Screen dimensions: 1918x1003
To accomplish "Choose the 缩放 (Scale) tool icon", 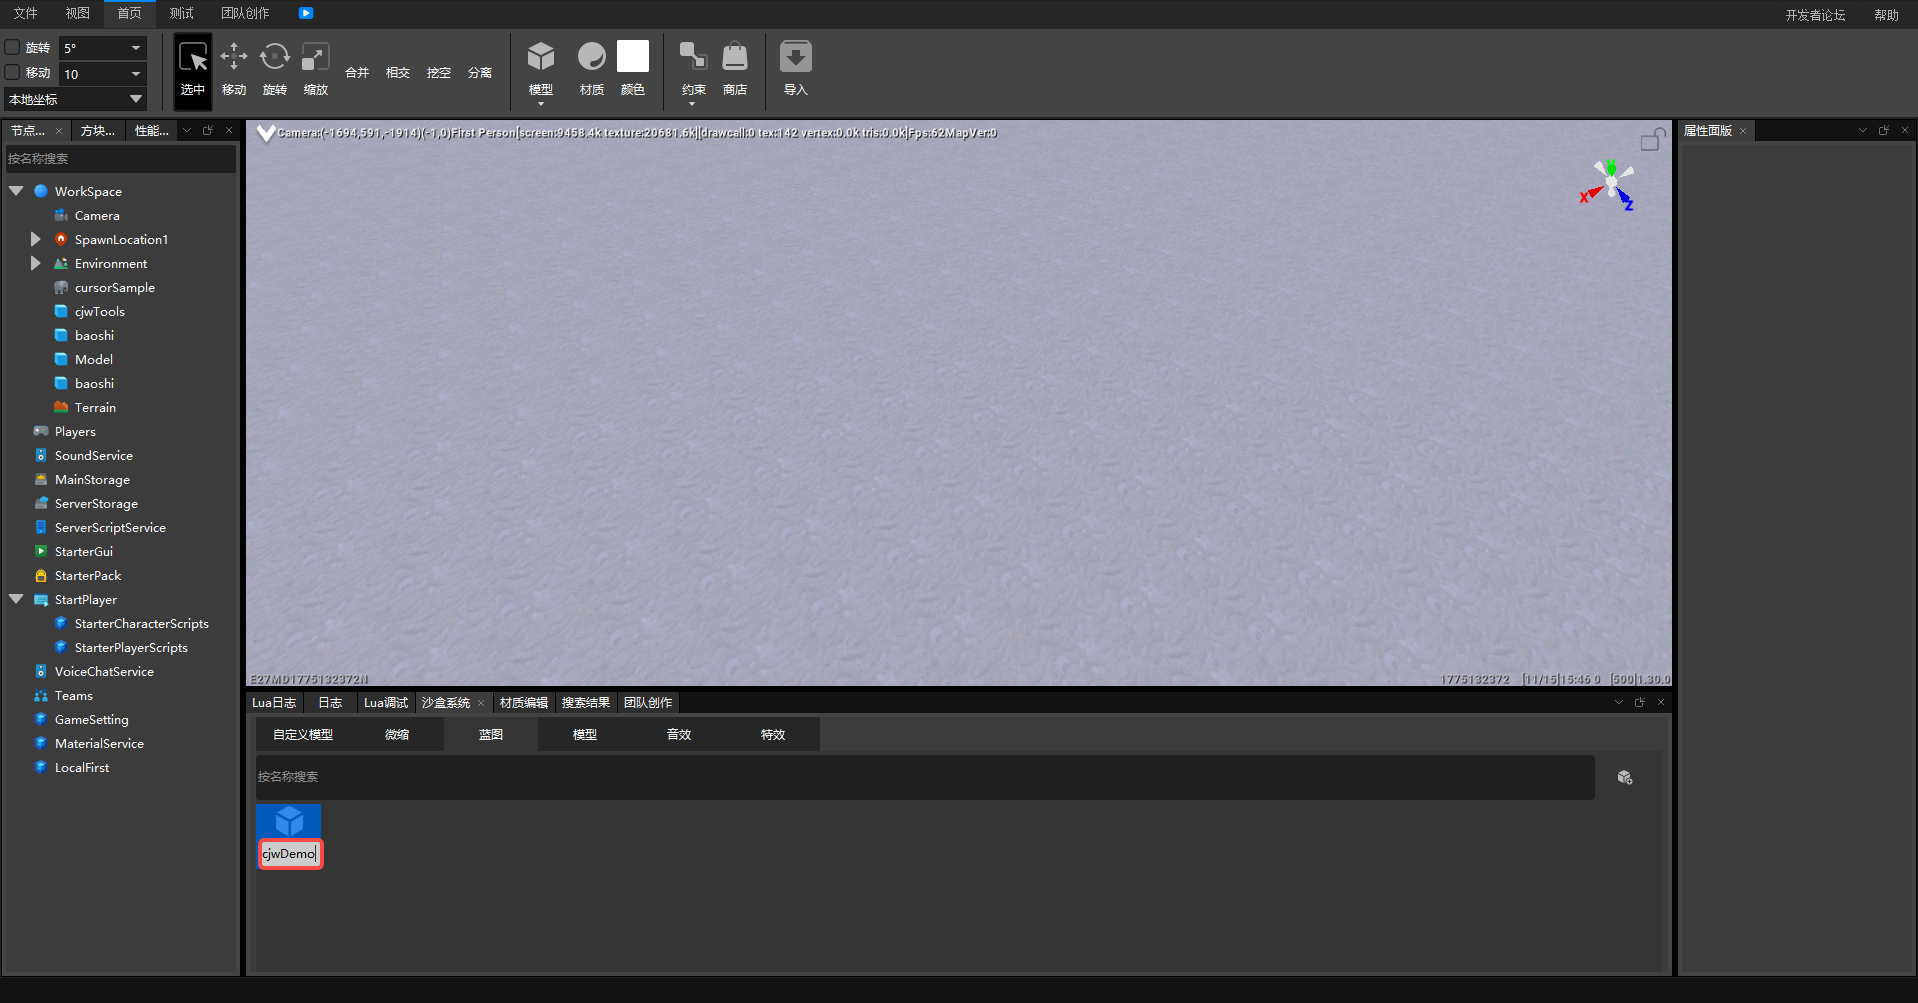I will (x=316, y=58).
